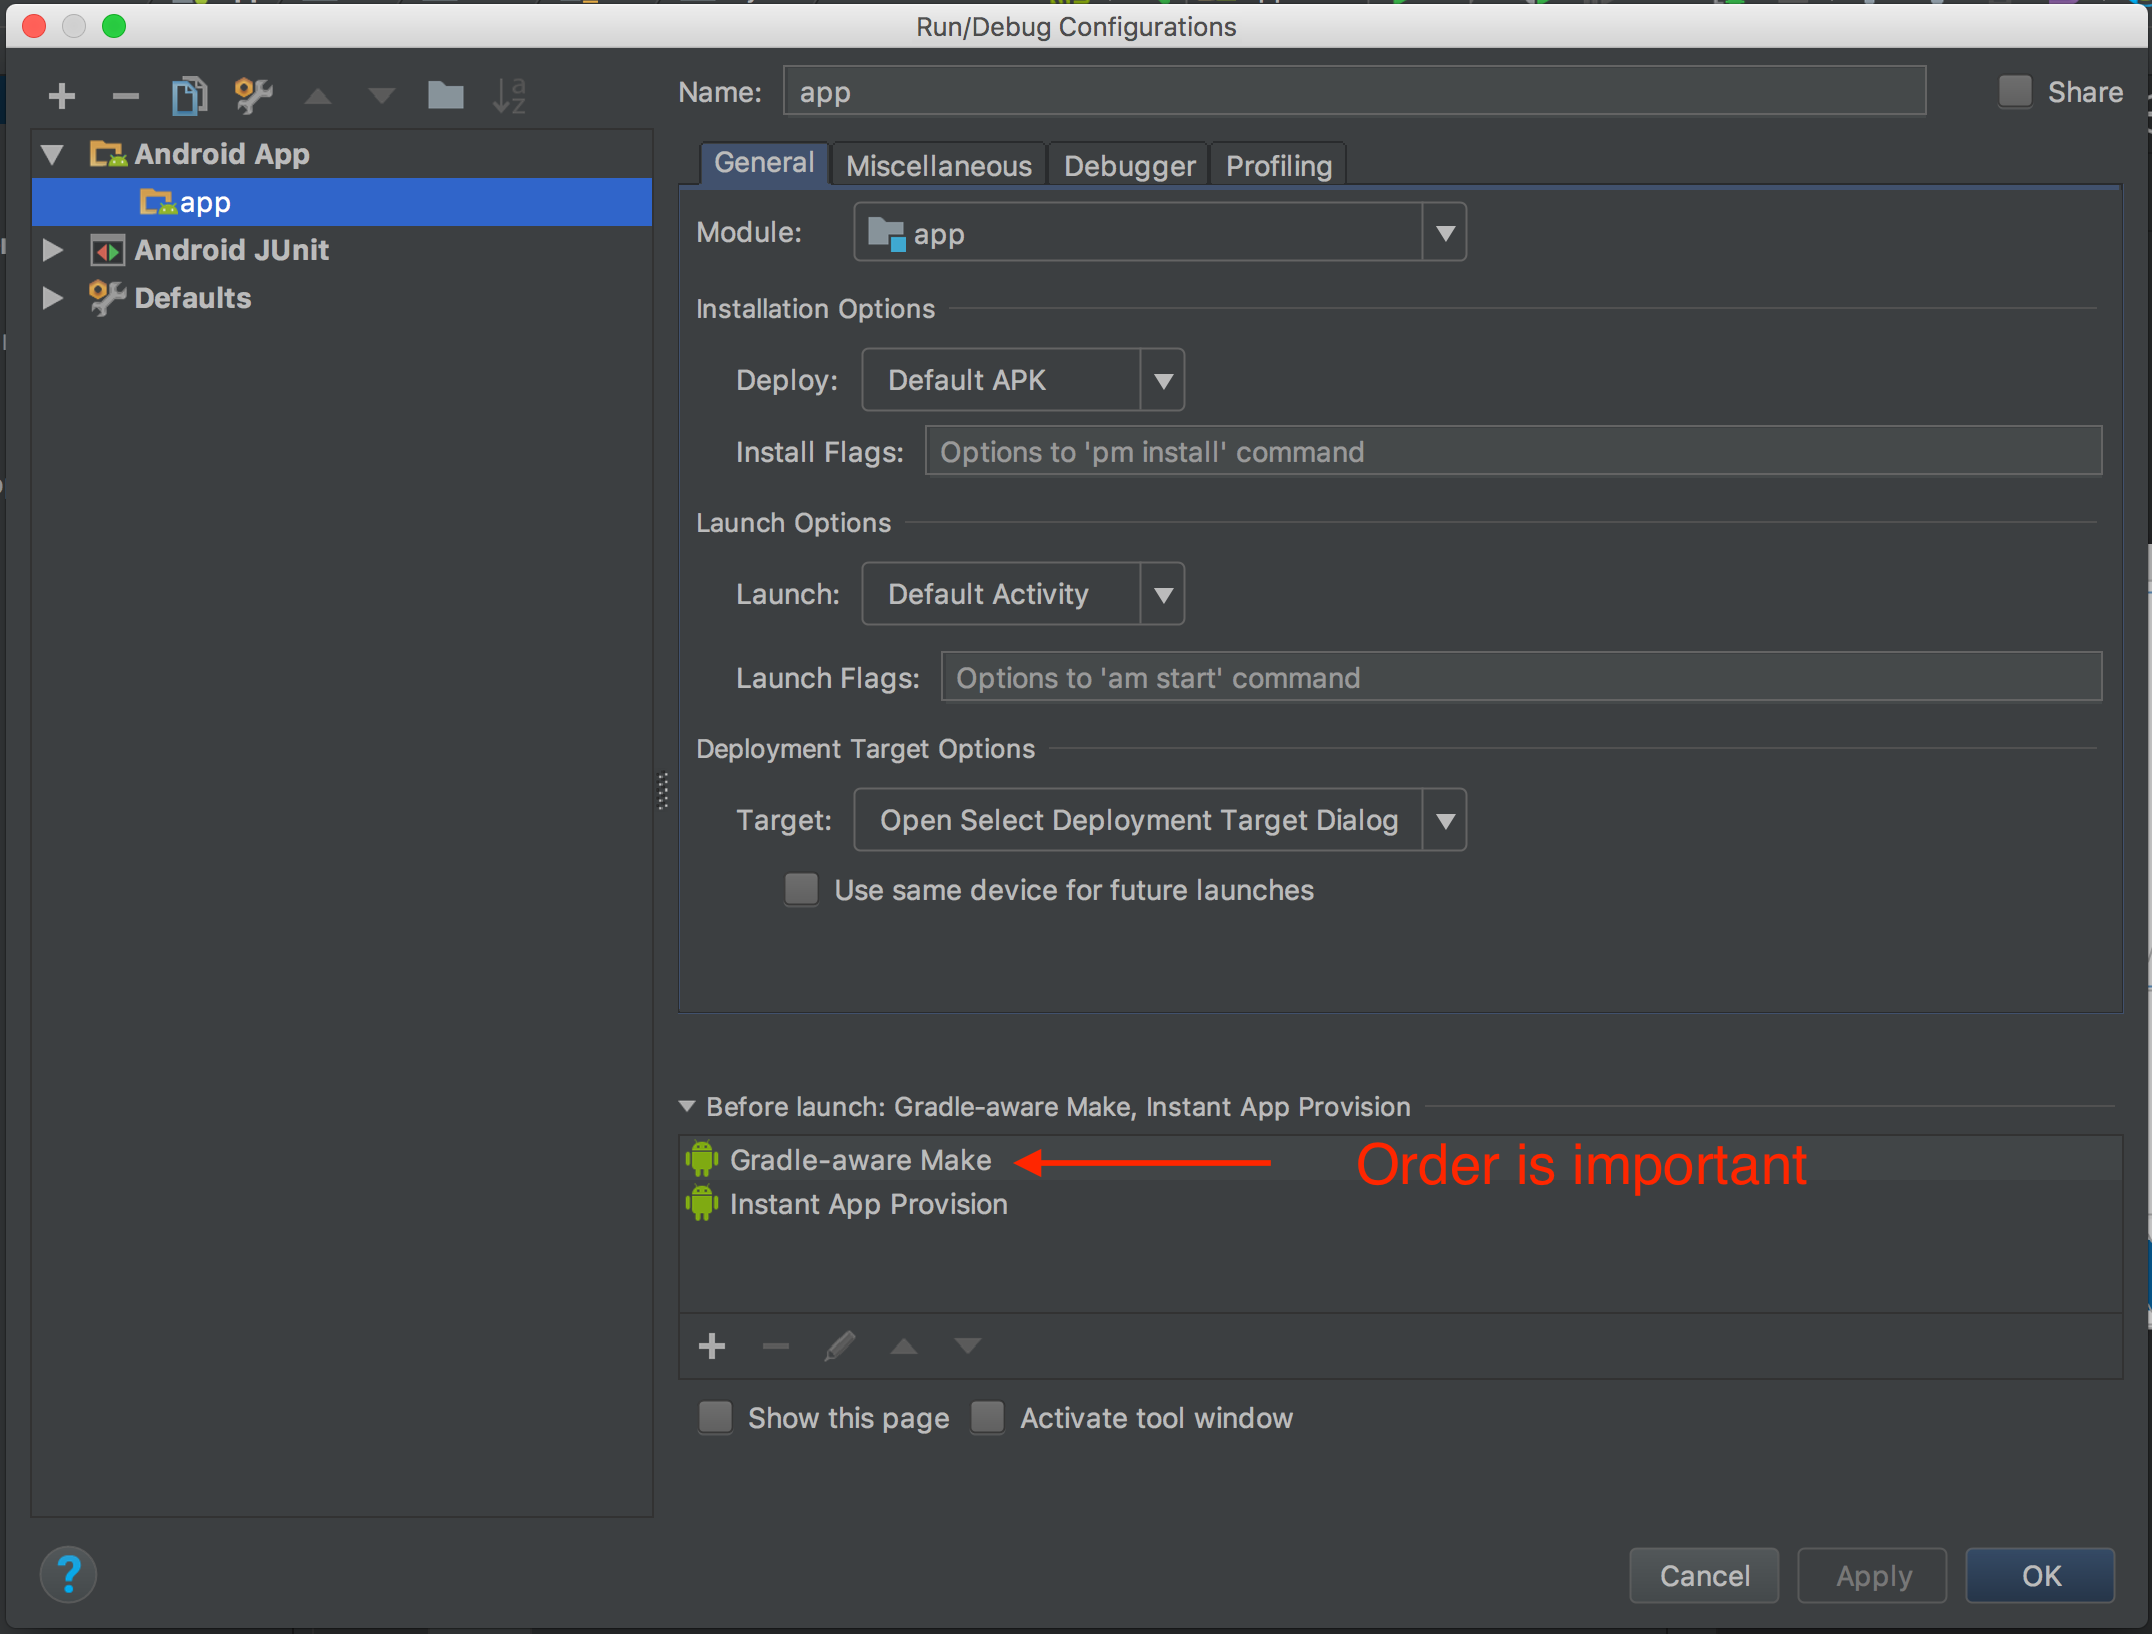This screenshot has width=2152, height=1634.
Task: Expand the Android JUnit tree node
Action: [53, 250]
